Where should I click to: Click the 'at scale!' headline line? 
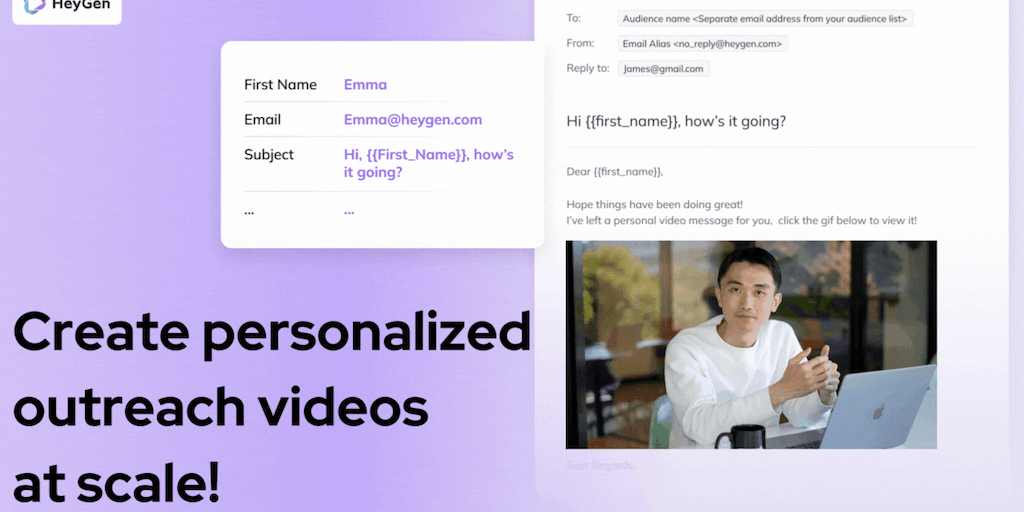pos(116,482)
